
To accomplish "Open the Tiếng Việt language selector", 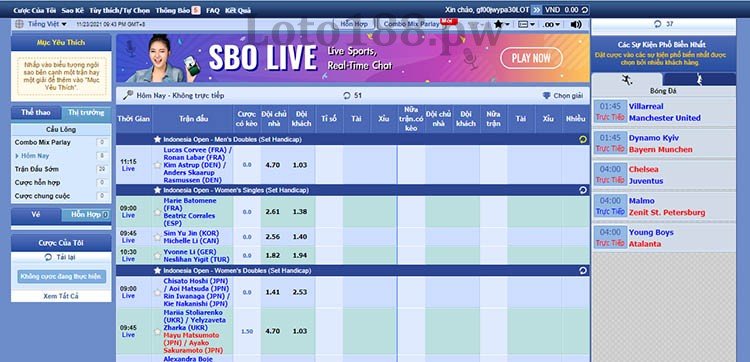I will click(41, 24).
